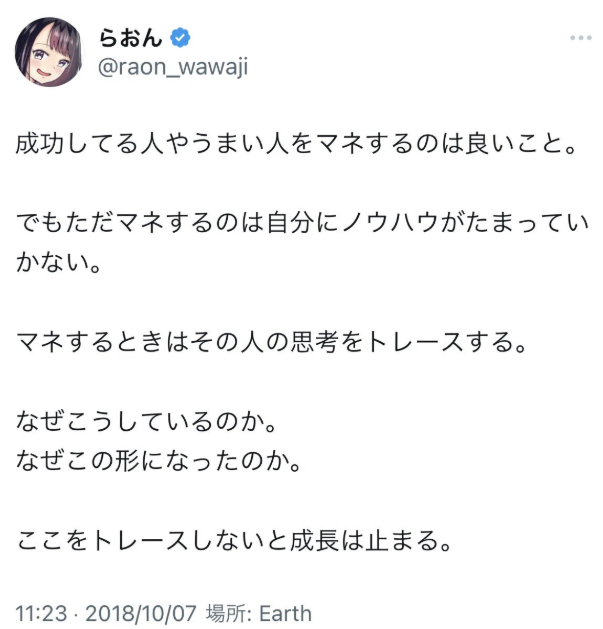
Task: Click the @raon_wawaji handle
Action: (172, 67)
